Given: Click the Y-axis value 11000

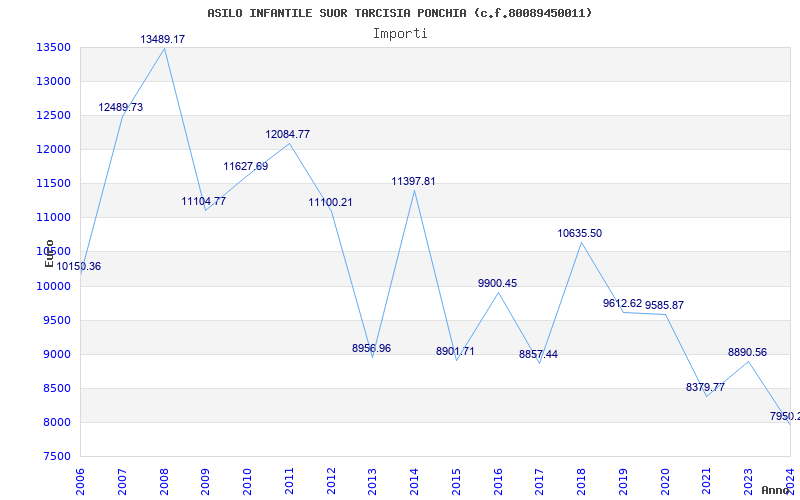Looking at the screenshot, I should click(x=54, y=217).
